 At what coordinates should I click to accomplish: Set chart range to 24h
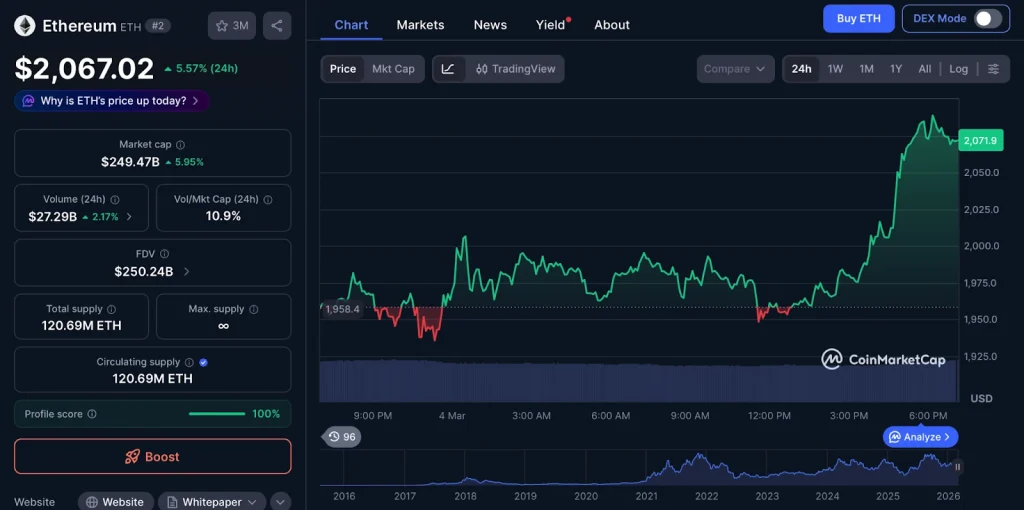click(801, 69)
